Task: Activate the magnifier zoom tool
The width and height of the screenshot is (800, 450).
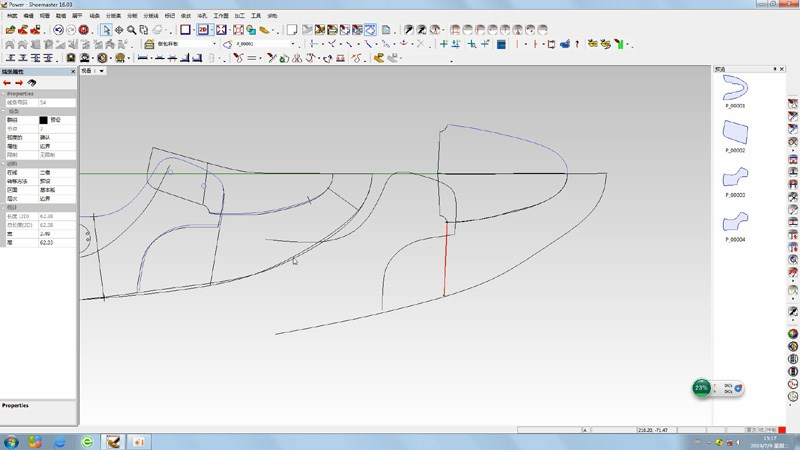Action: click(x=131, y=30)
